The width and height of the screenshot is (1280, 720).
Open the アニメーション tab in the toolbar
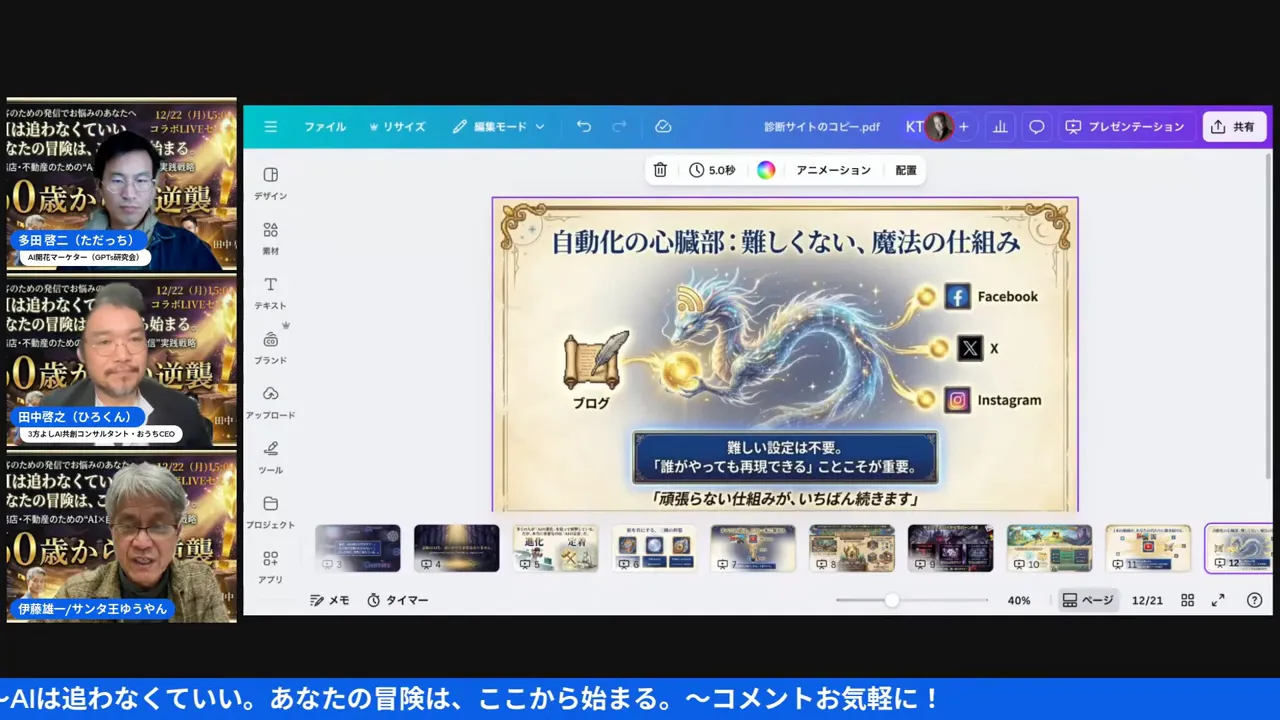pos(833,170)
